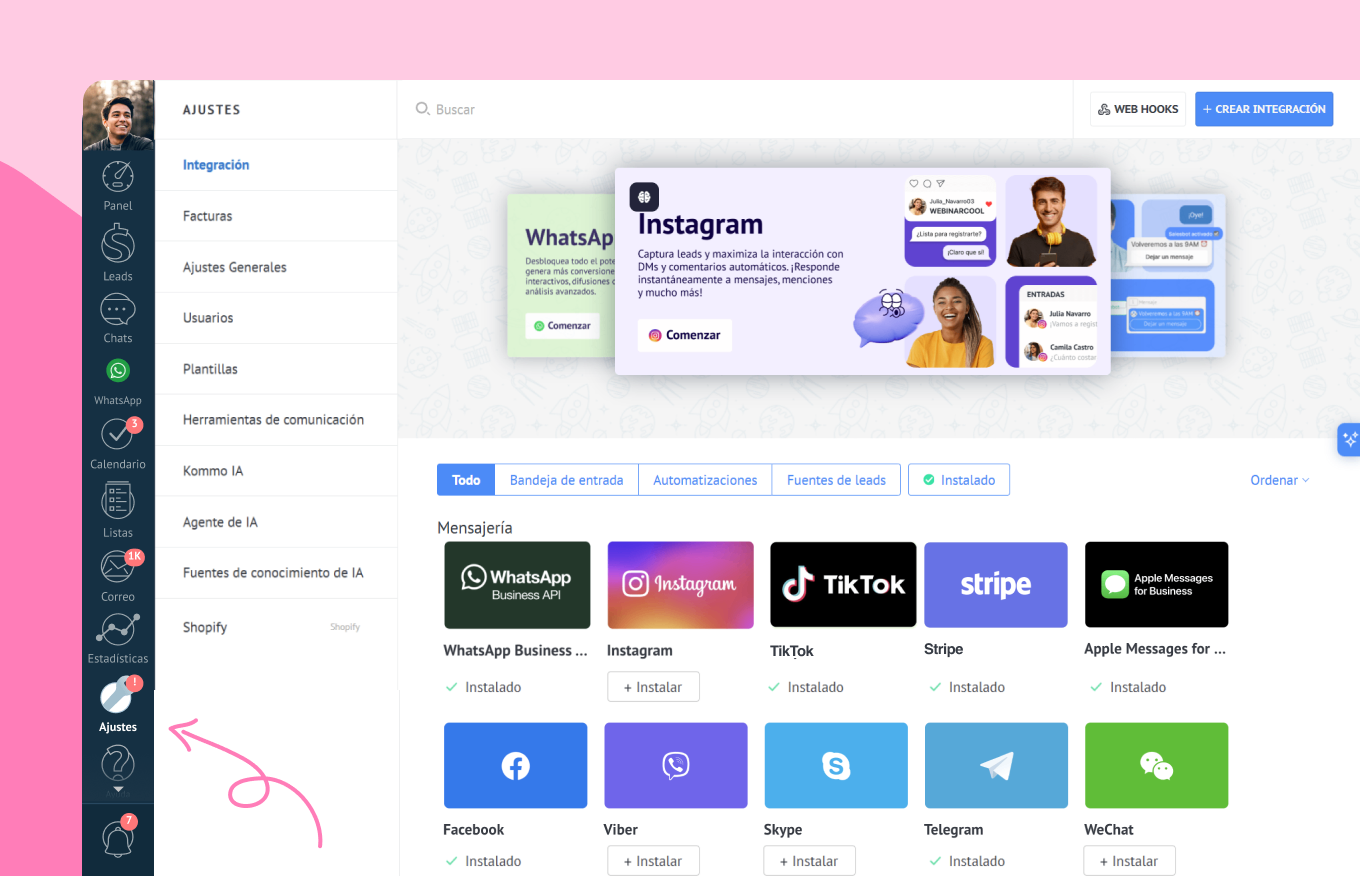Open the notifications bell icon
Viewport: 1360px width, 876px height.
pyautogui.click(x=118, y=838)
